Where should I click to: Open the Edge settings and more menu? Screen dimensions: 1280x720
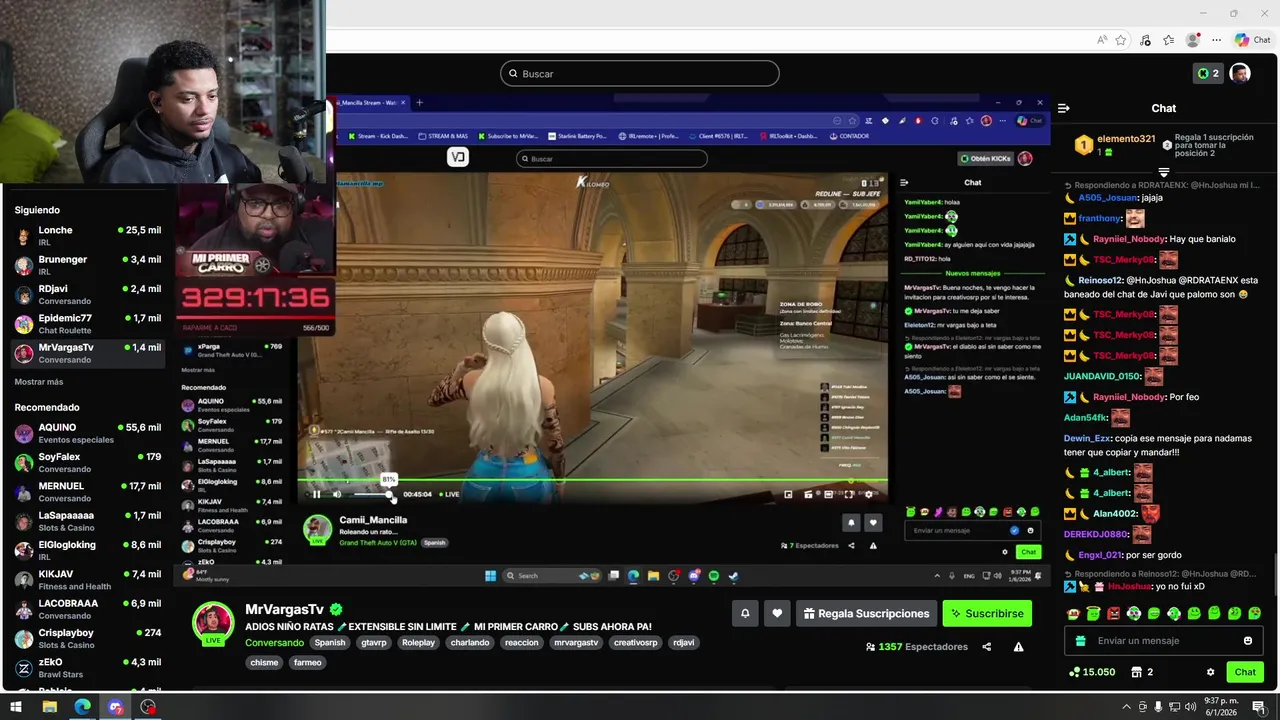[1217, 40]
